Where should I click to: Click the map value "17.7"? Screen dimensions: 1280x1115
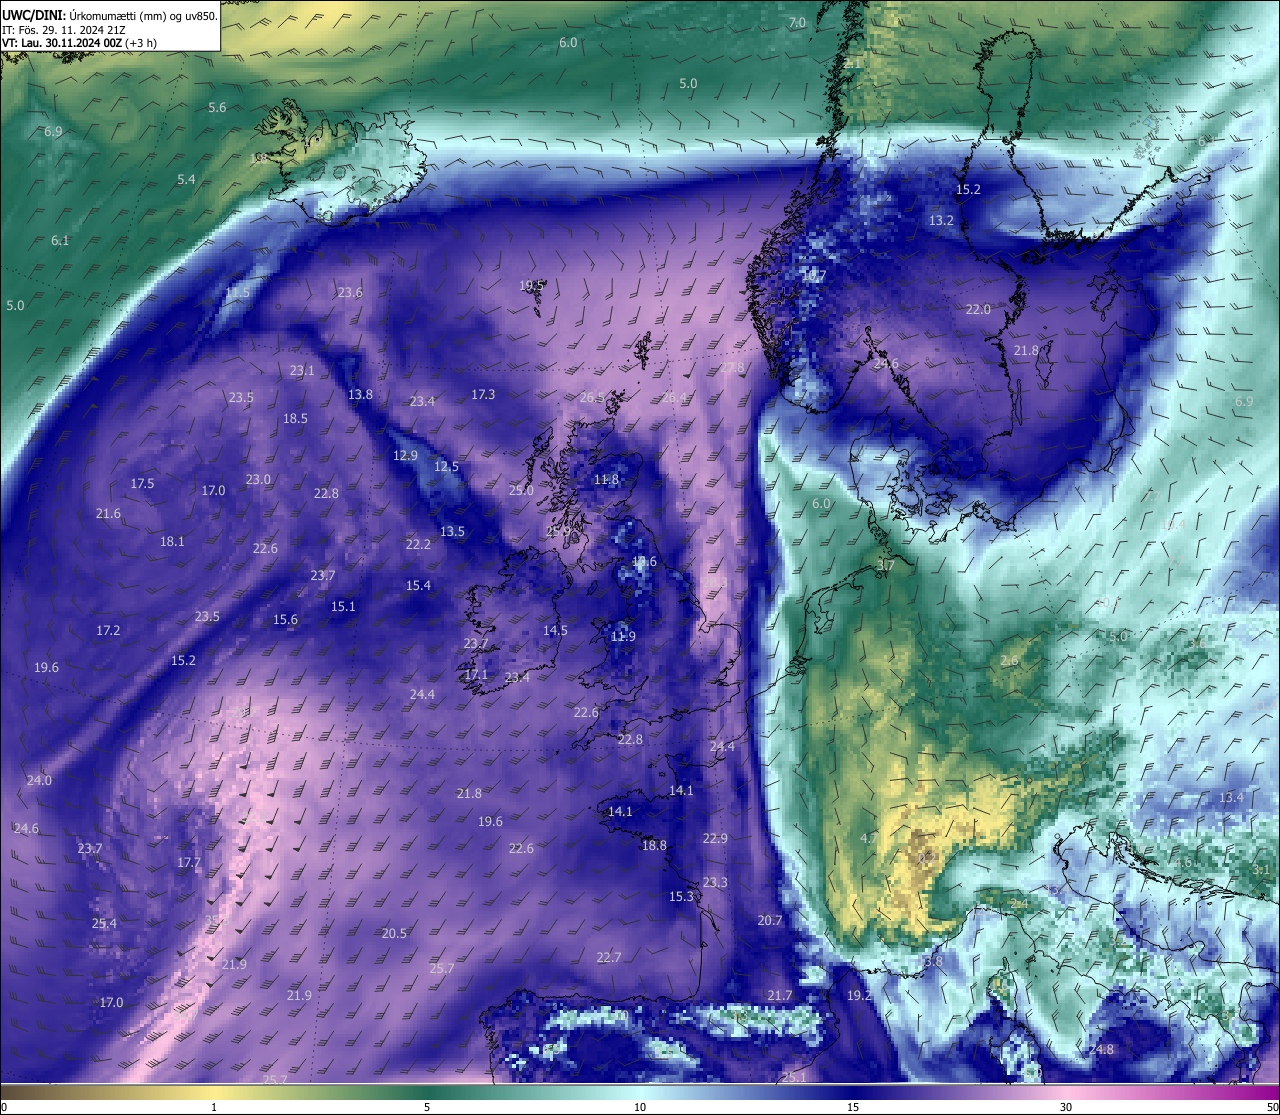189,862
